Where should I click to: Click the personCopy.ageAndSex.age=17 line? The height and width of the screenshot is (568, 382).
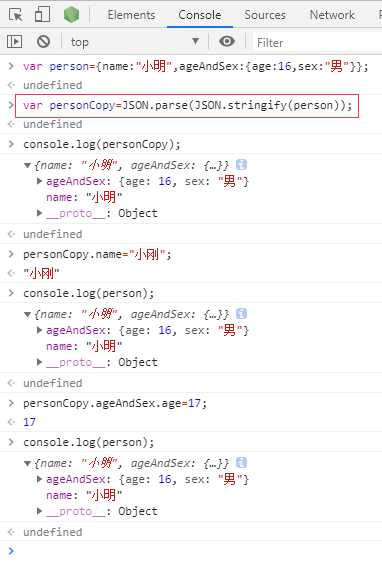(x=115, y=403)
